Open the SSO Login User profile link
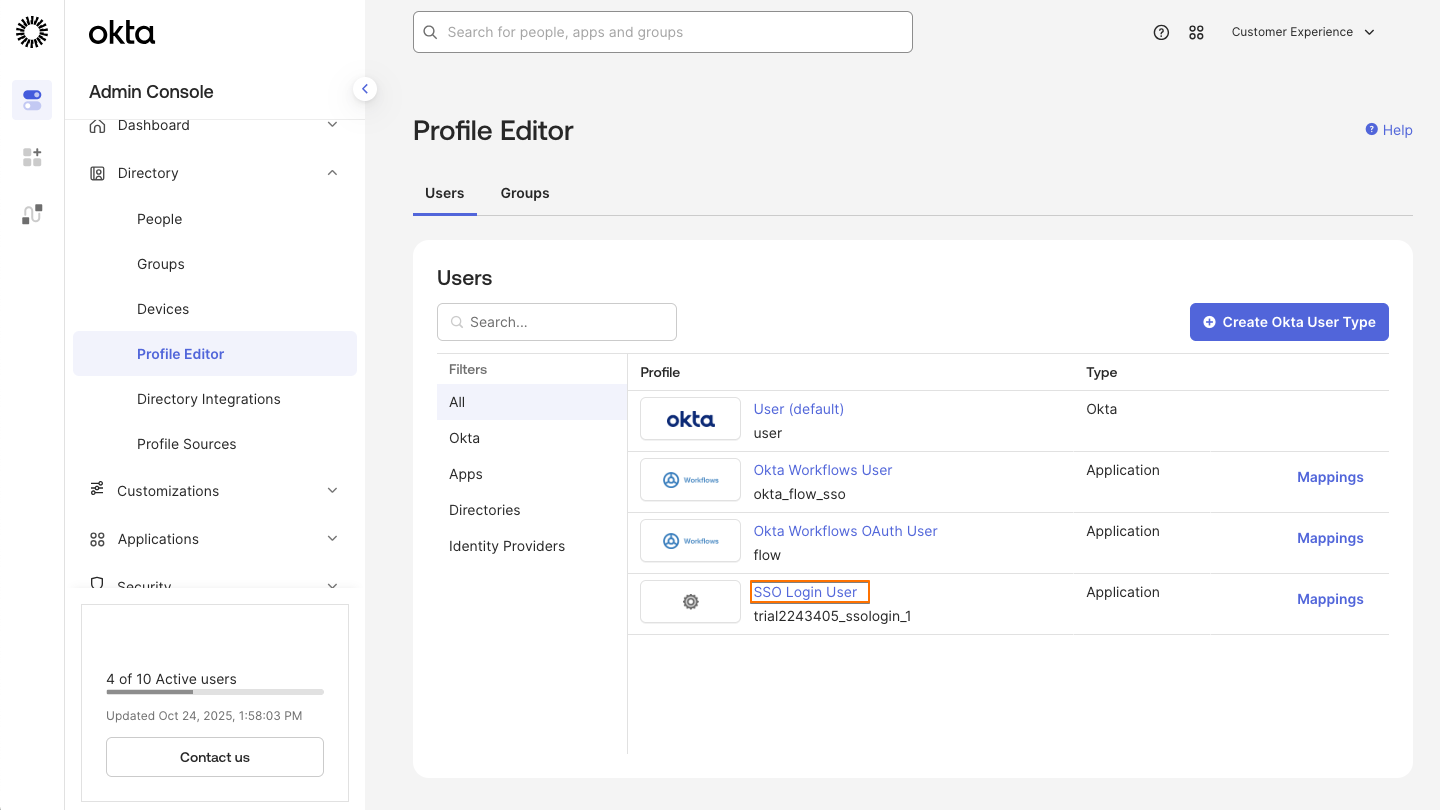 [808, 591]
